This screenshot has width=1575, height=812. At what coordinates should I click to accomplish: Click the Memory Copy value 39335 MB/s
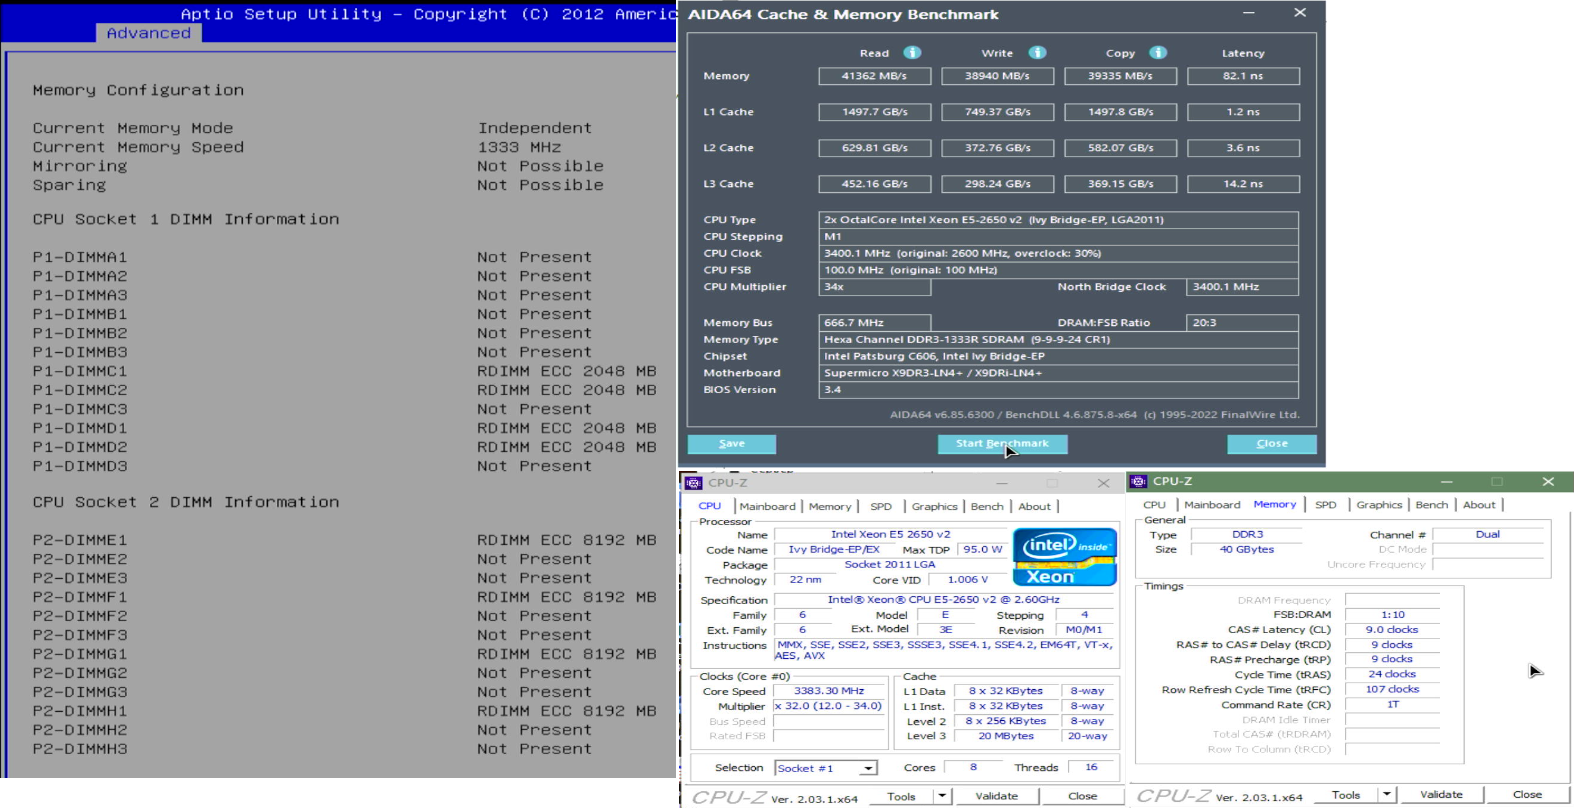click(1120, 76)
